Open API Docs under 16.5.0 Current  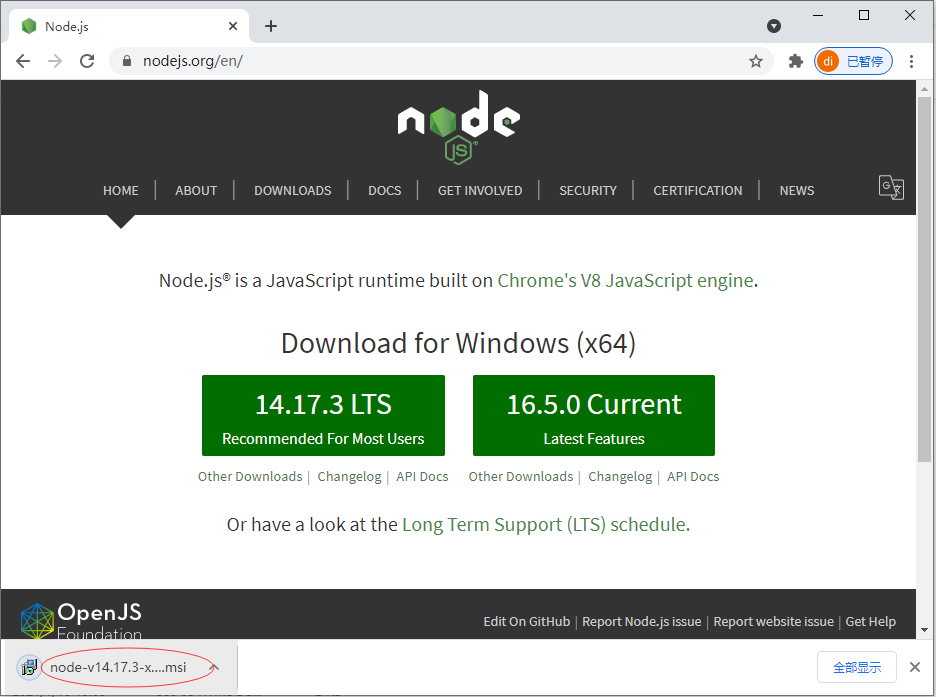[x=693, y=477]
